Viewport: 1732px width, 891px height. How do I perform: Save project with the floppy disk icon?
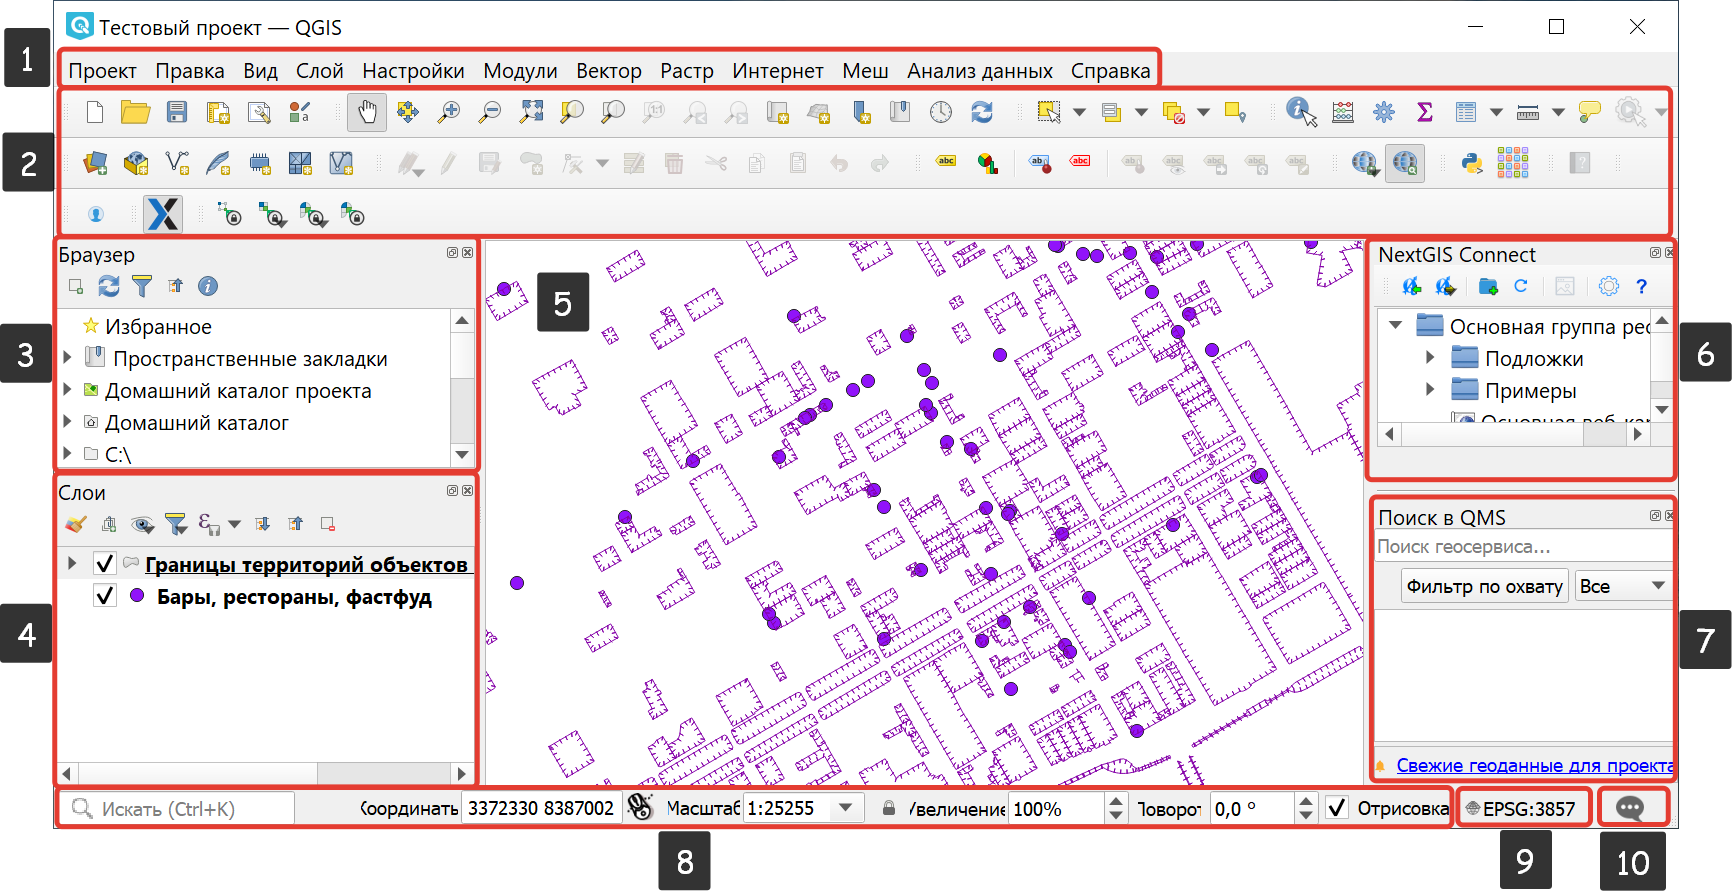[x=177, y=112]
